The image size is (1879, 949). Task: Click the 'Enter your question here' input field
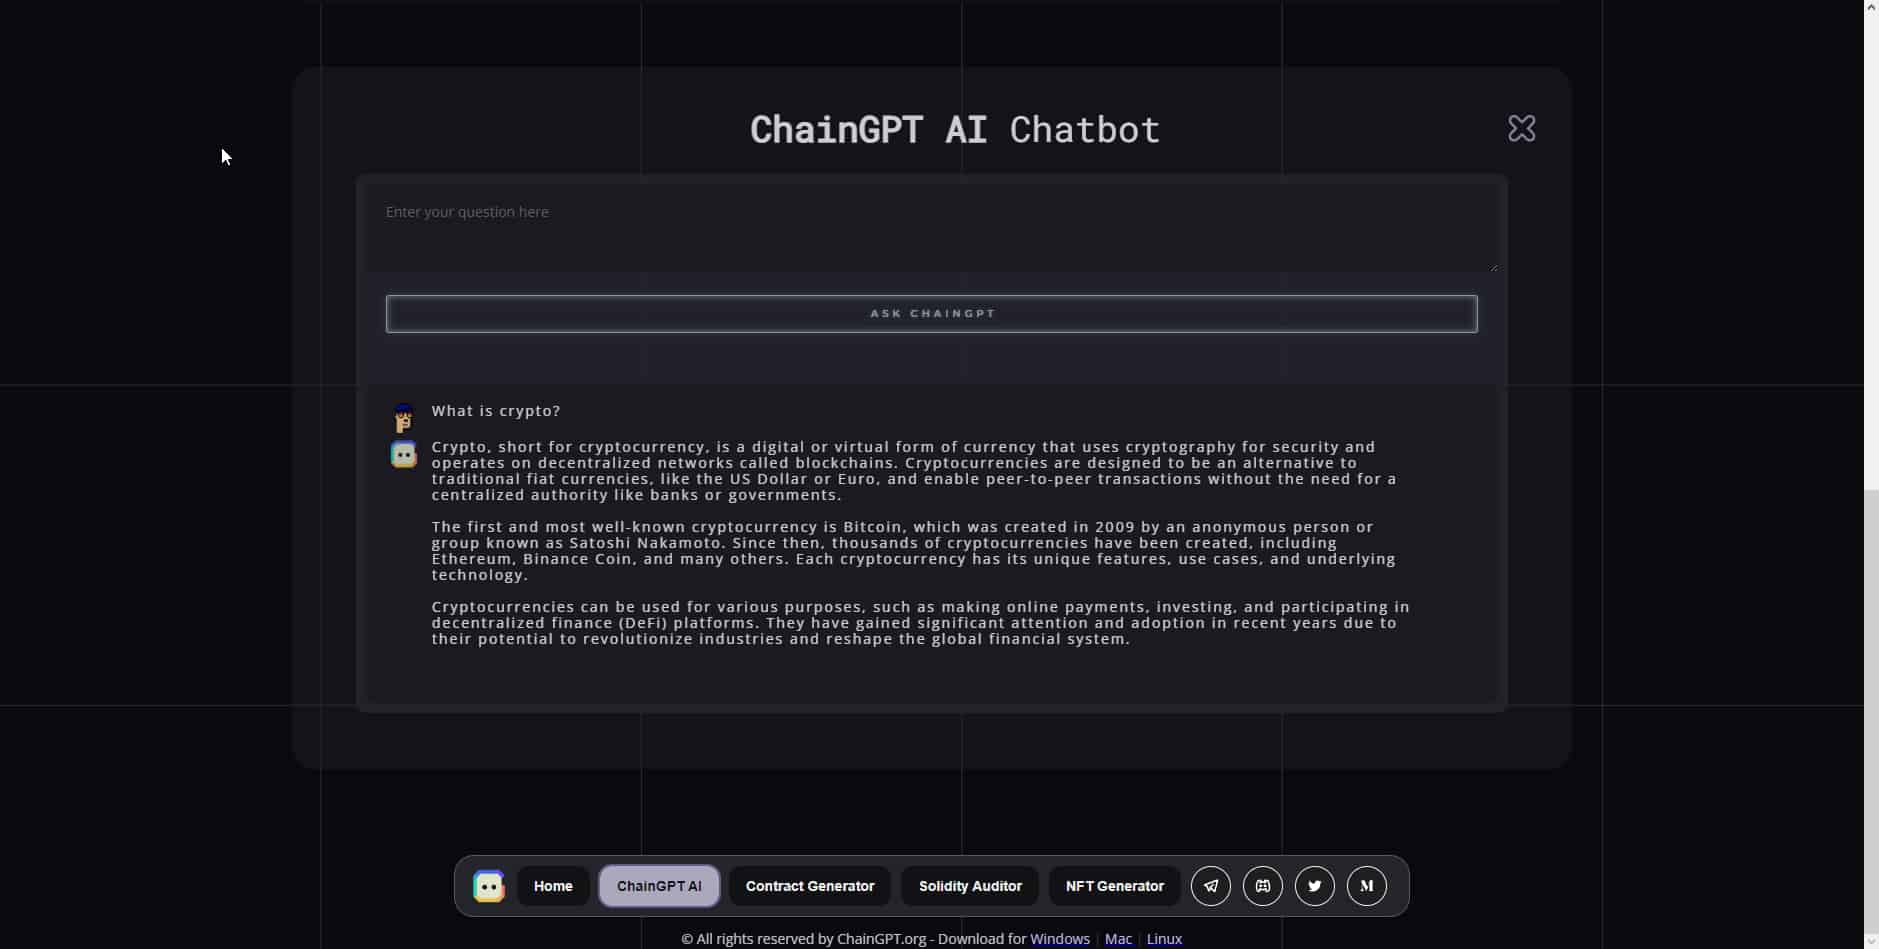[x=932, y=222]
